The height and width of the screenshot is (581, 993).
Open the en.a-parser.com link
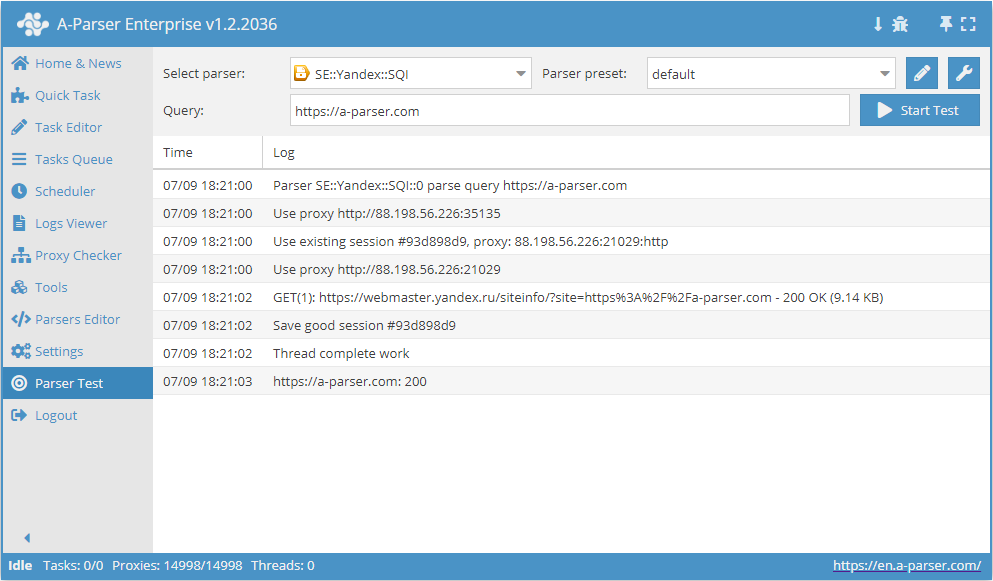(906, 566)
